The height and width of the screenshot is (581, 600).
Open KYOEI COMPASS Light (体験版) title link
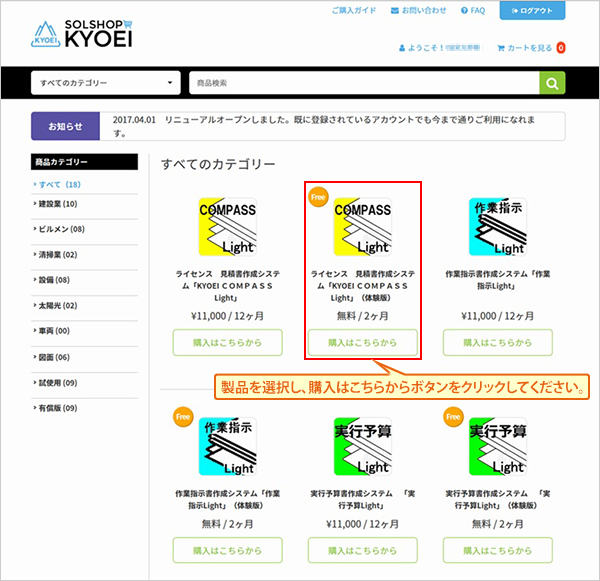(362, 286)
